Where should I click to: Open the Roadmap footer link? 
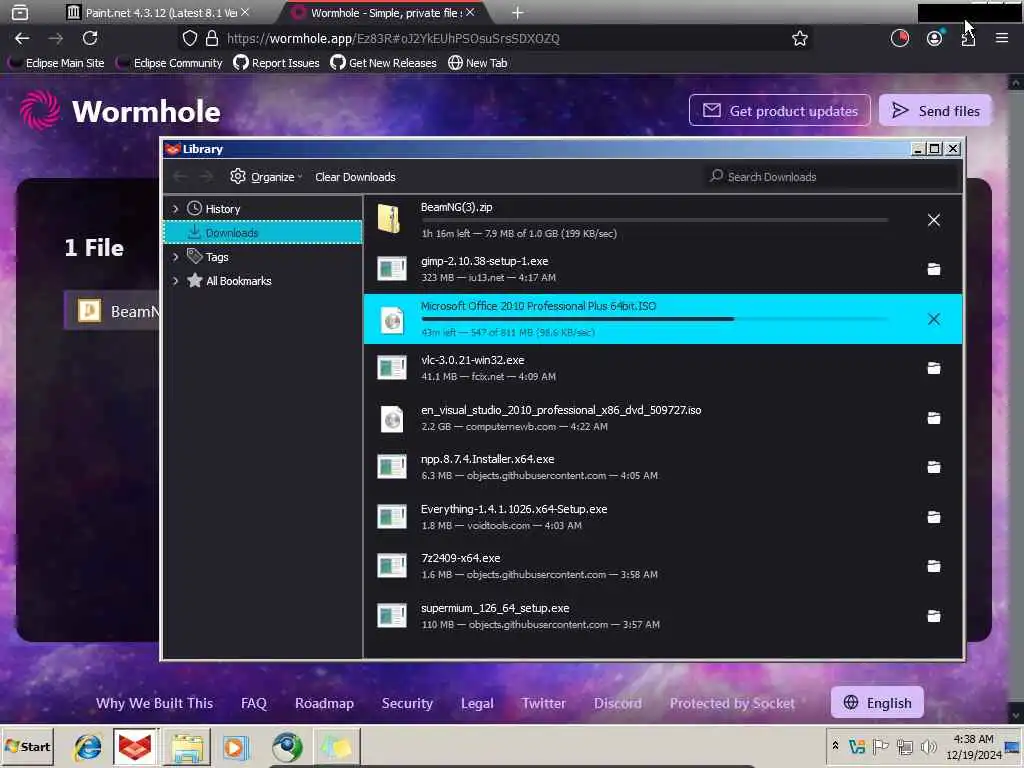pos(324,703)
